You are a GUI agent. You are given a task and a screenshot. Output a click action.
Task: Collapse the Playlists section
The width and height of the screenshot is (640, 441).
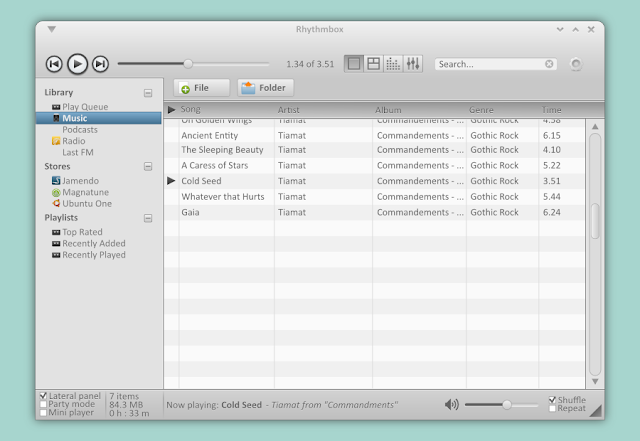pyautogui.click(x=148, y=218)
